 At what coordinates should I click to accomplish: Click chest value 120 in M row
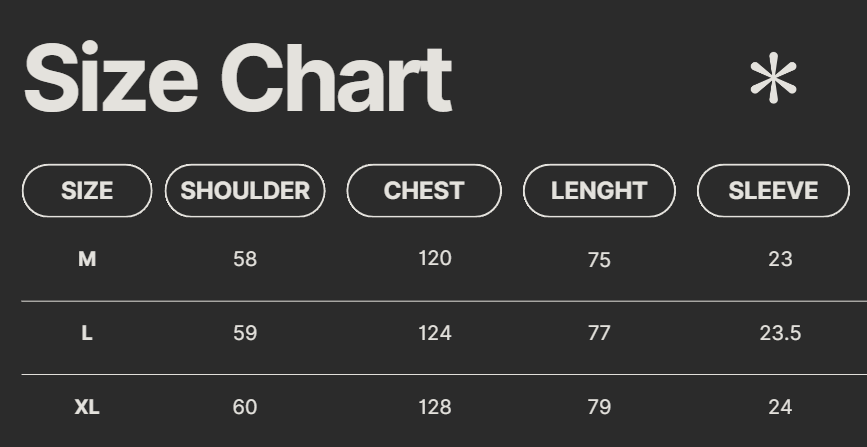(435, 259)
